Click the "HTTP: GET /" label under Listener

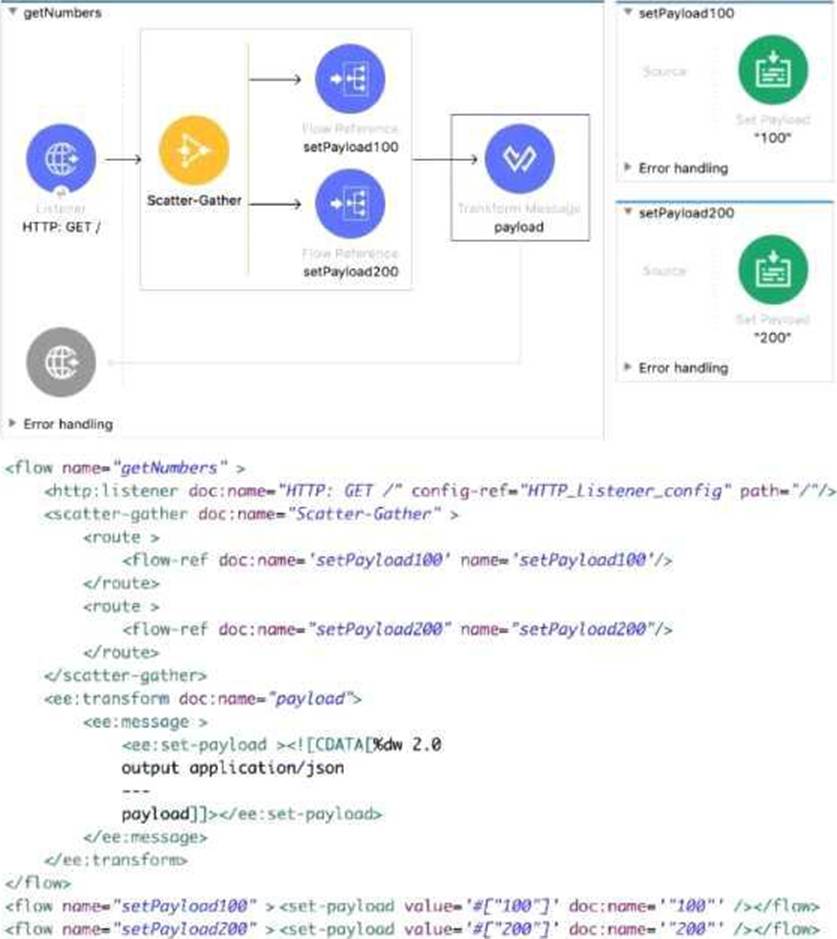61,226
